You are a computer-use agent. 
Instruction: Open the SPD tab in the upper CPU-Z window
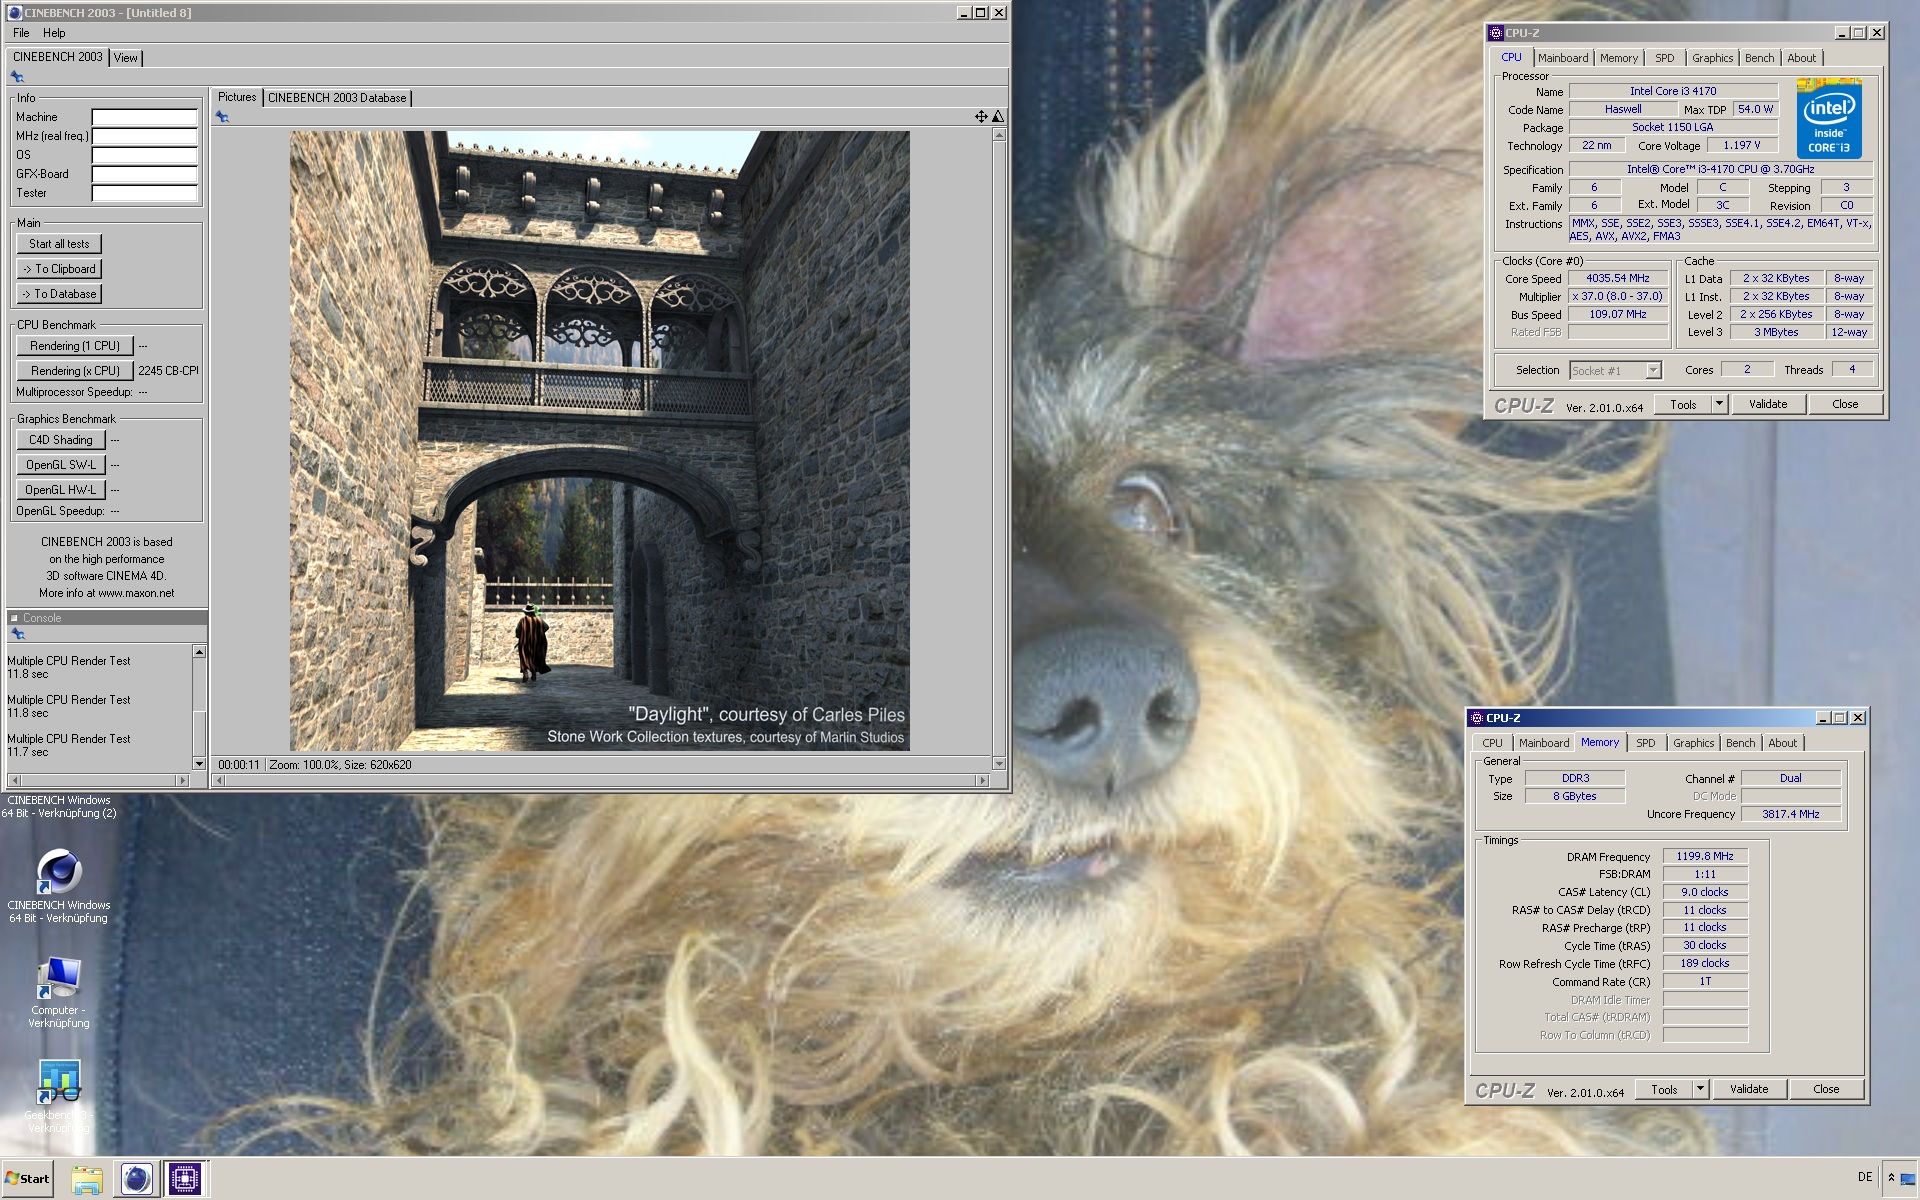(x=1665, y=58)
